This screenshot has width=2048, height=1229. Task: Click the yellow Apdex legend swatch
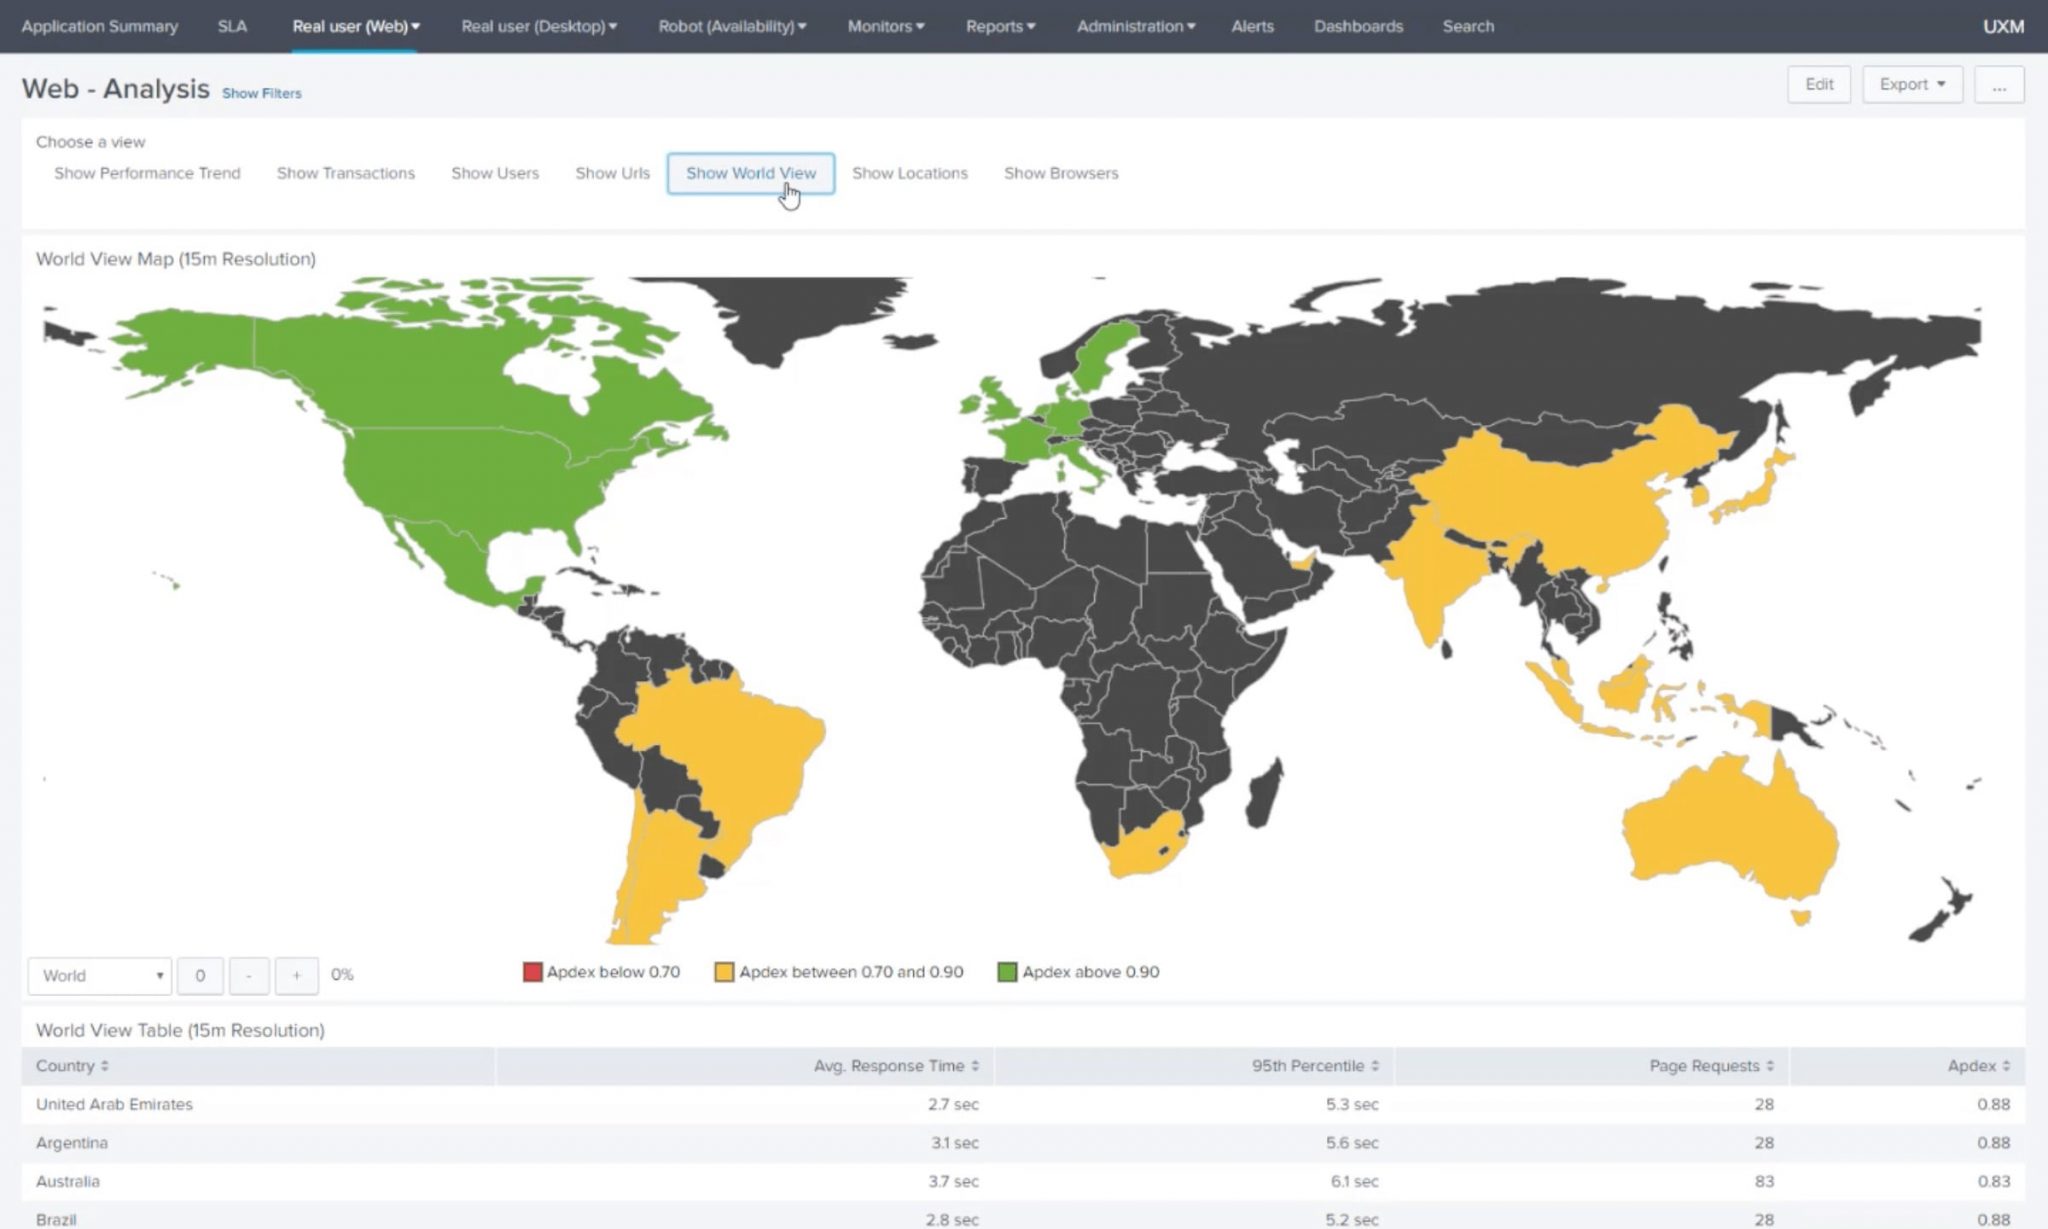coord(723,971)
